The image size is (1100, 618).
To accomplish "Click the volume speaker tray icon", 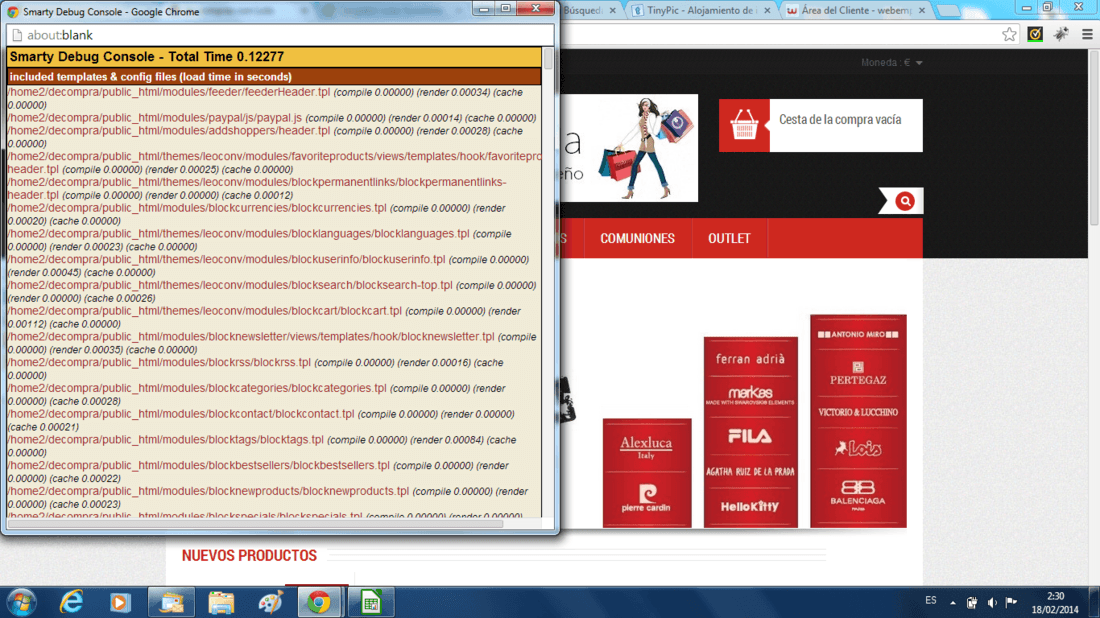I will (x=991, y=603).
